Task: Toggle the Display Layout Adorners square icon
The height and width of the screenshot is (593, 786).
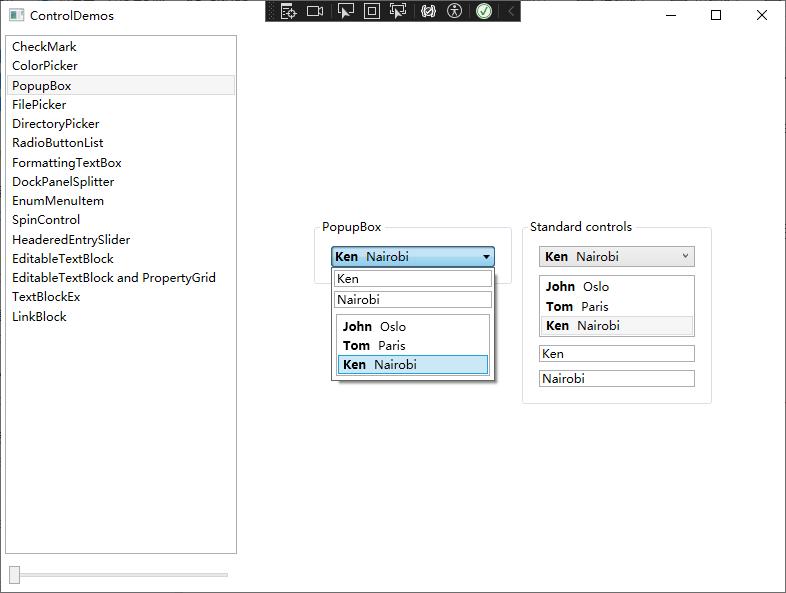Action: [371, 11]
